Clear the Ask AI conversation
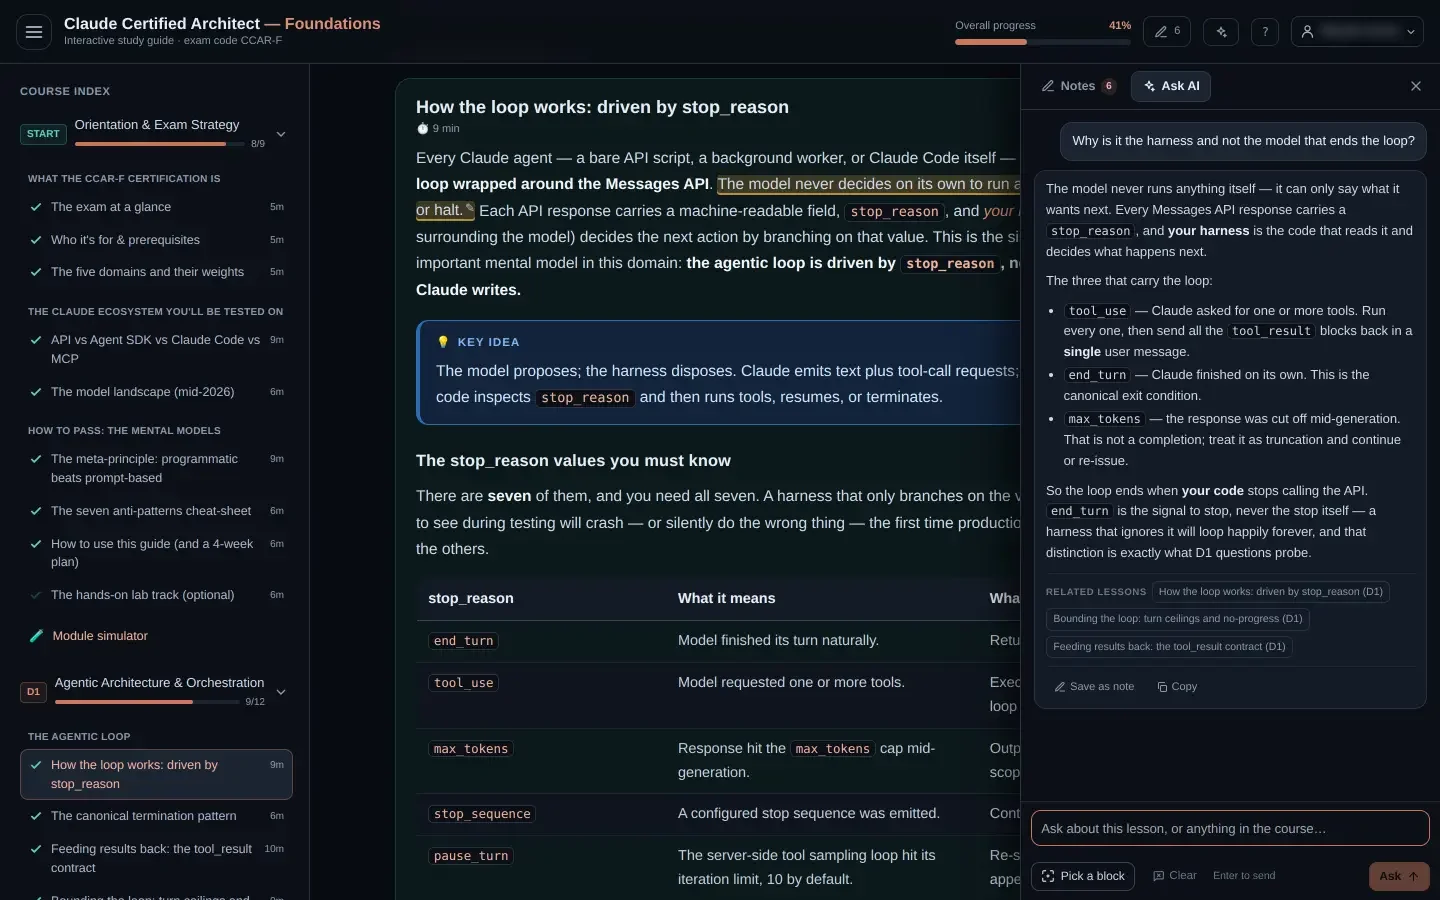 [1174, 876]
